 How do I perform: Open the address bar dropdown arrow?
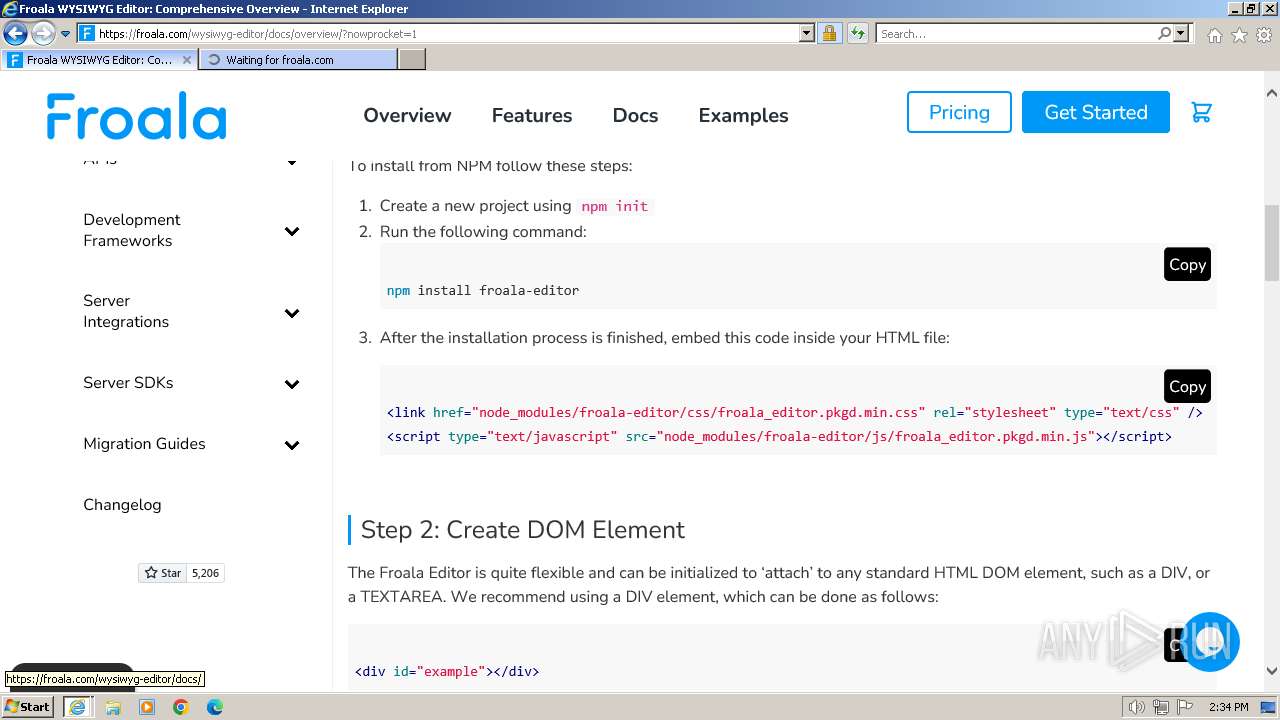[807, 33]
